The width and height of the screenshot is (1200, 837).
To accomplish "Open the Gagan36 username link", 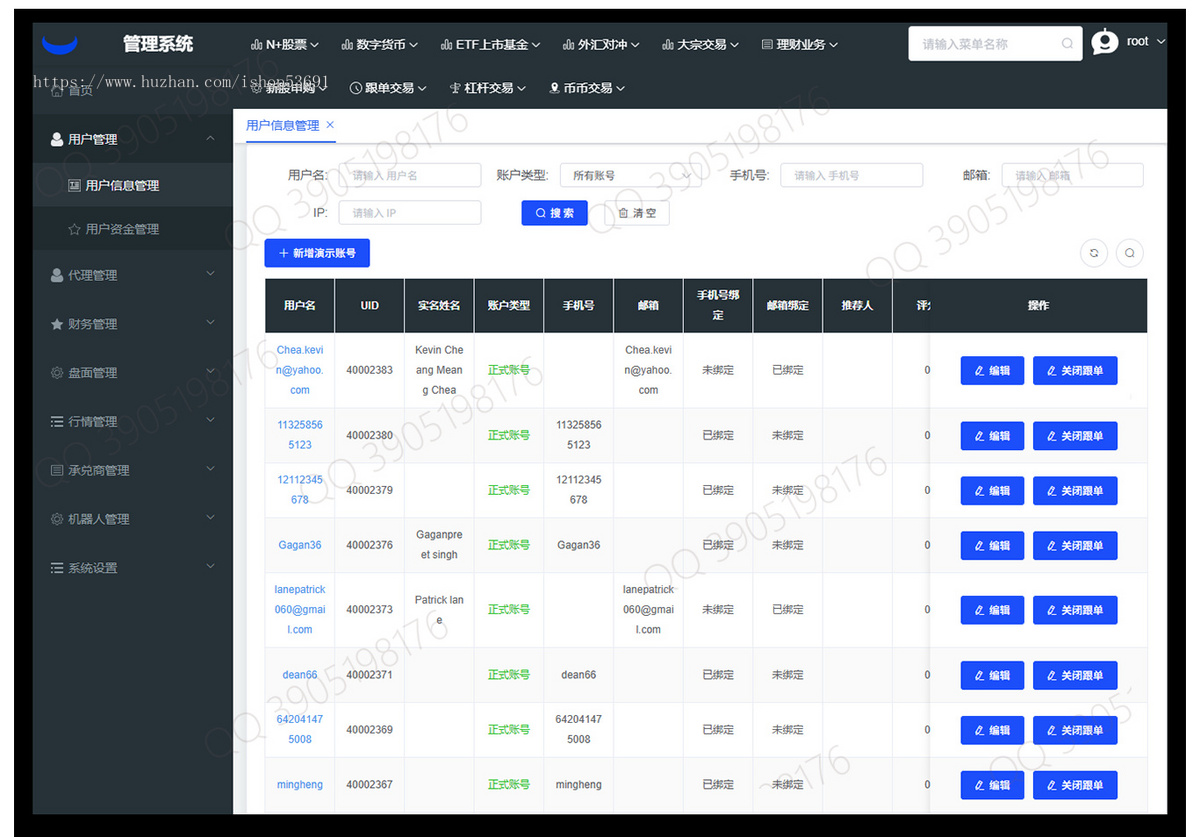I will pos(300,545).
